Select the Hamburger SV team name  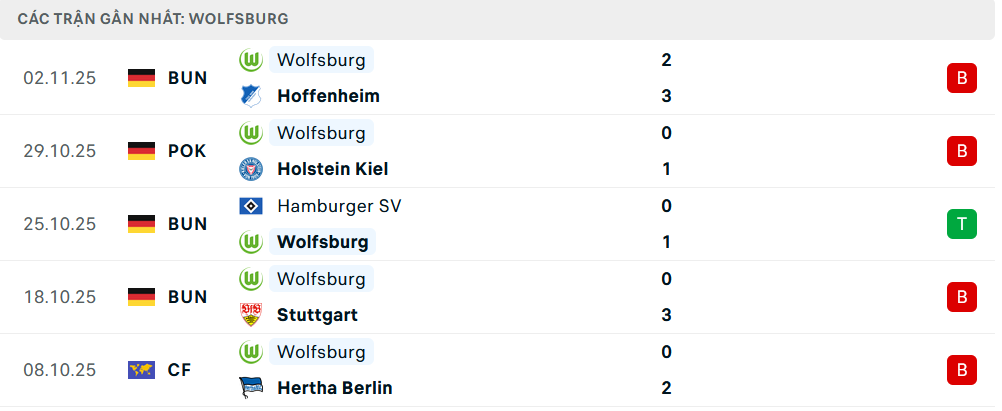click(339, 206)
